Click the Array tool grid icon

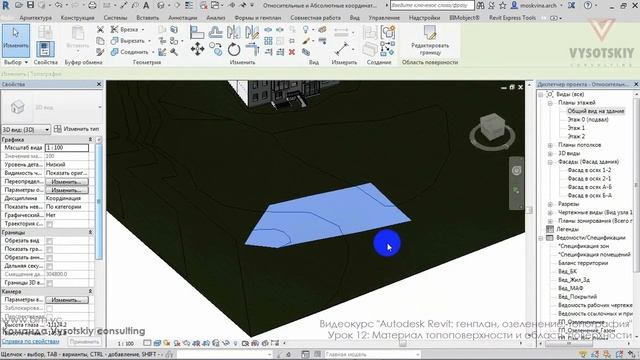pyautogui.click(x=268, y=41)
